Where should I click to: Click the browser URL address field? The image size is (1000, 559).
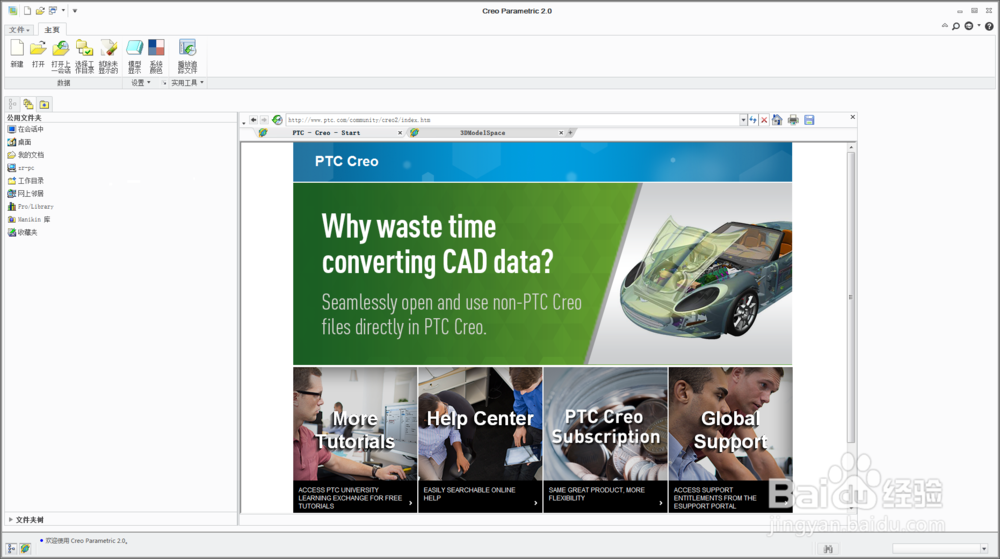(x=513, y=120)
